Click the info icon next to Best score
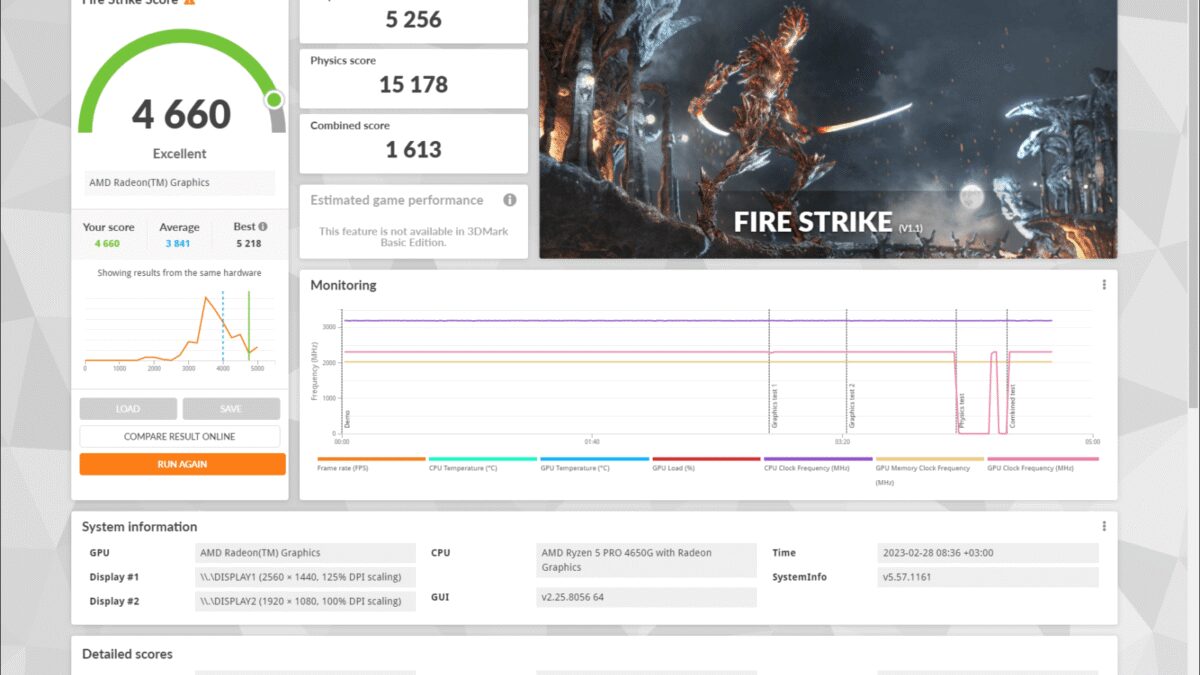This screenshot has width=1200, height=675. click(x=264, y=227)
